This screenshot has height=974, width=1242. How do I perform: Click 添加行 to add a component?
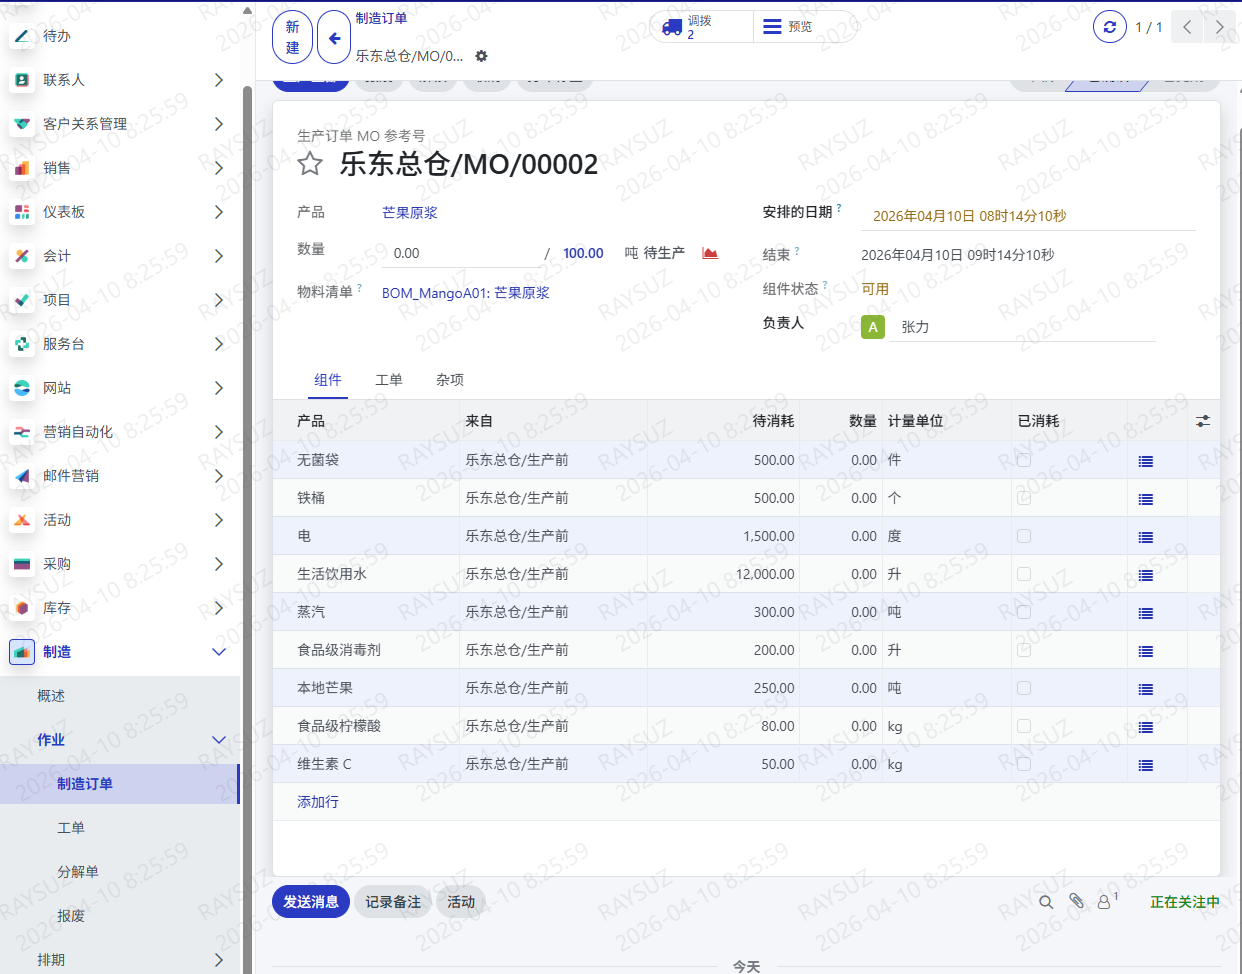pos(318,802)
